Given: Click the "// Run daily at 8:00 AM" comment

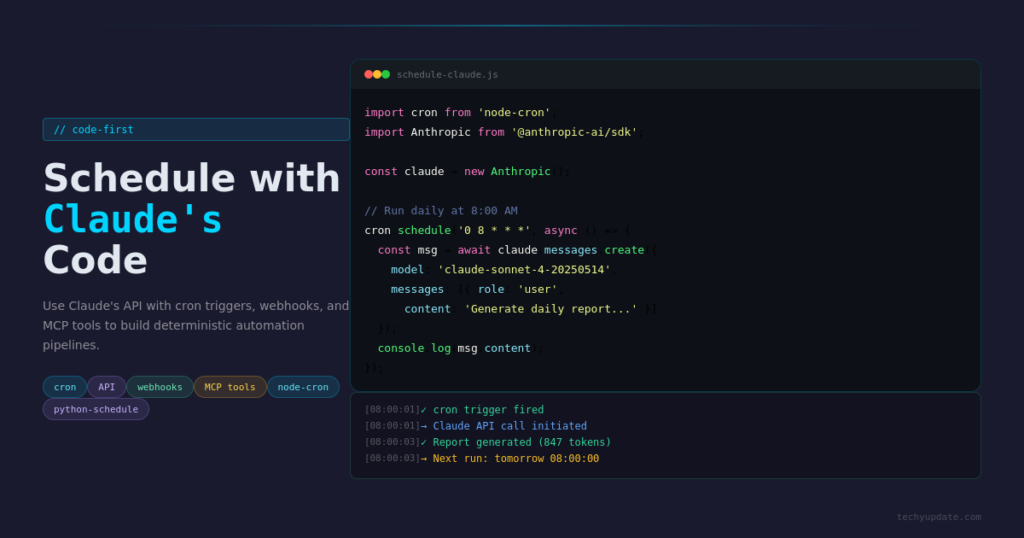Looking at the screenshot, I should (x=441, y=210).
